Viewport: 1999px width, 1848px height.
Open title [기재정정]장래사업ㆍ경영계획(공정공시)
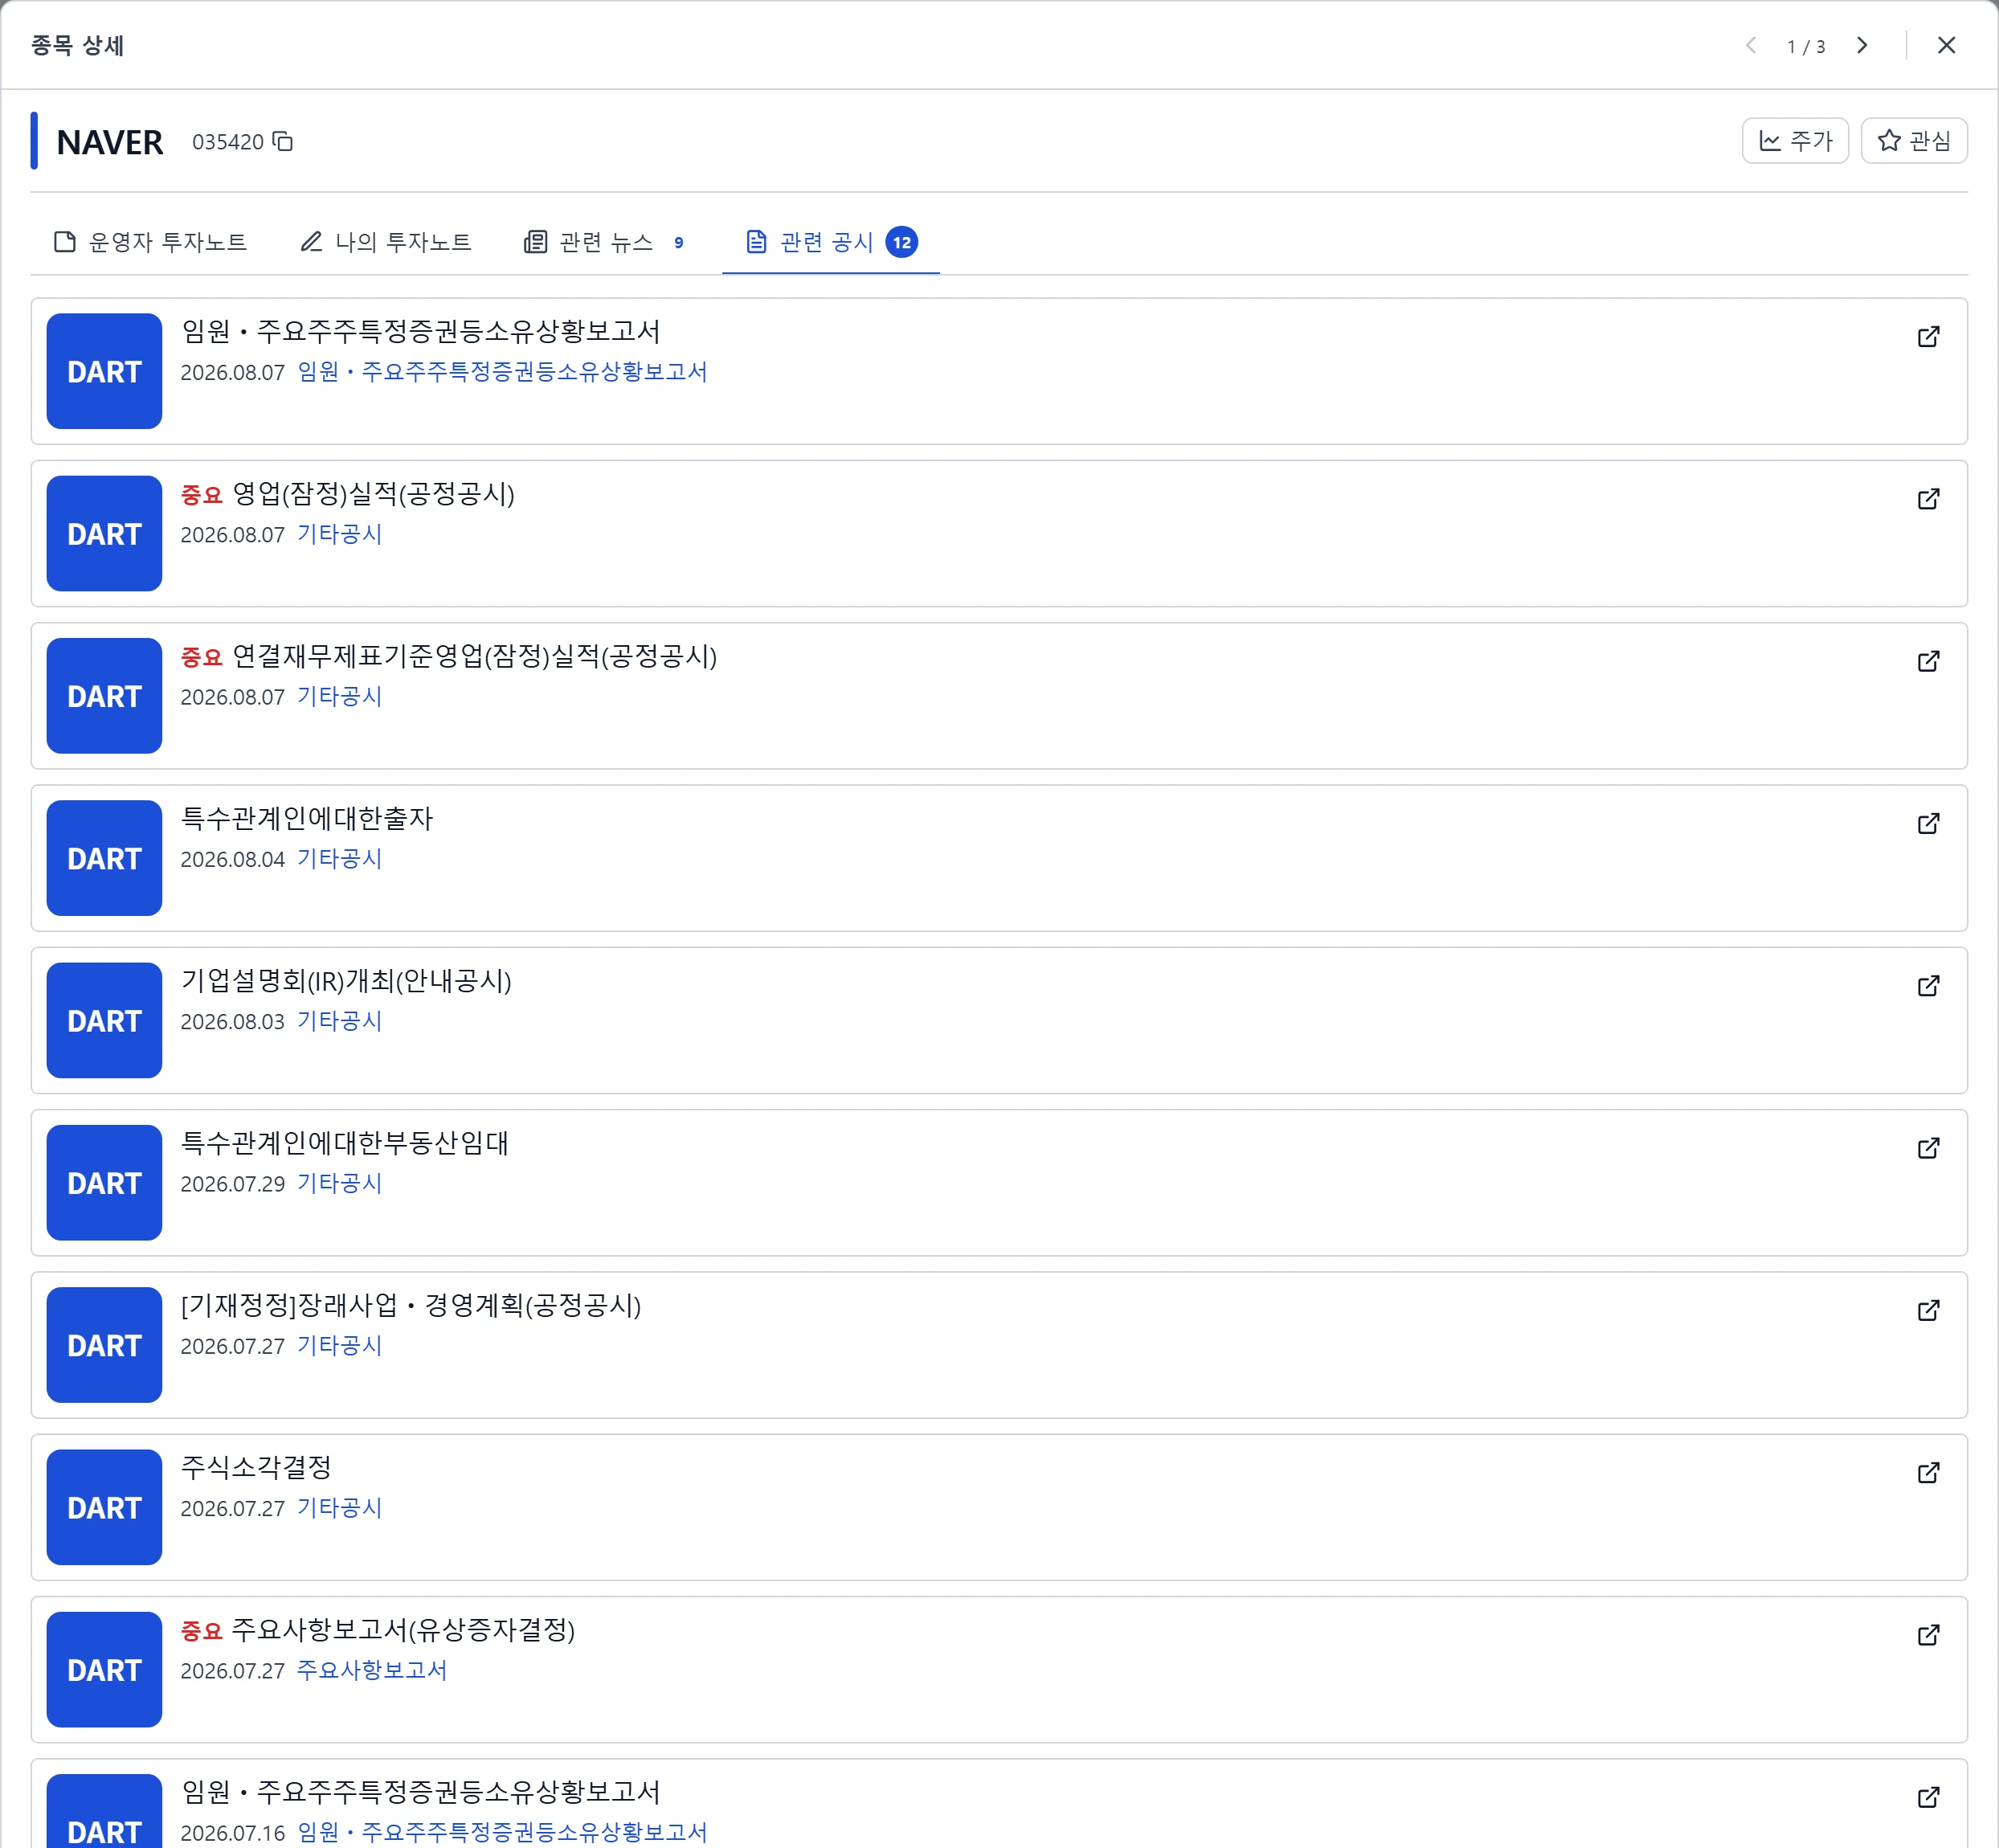click(411, 1305)
